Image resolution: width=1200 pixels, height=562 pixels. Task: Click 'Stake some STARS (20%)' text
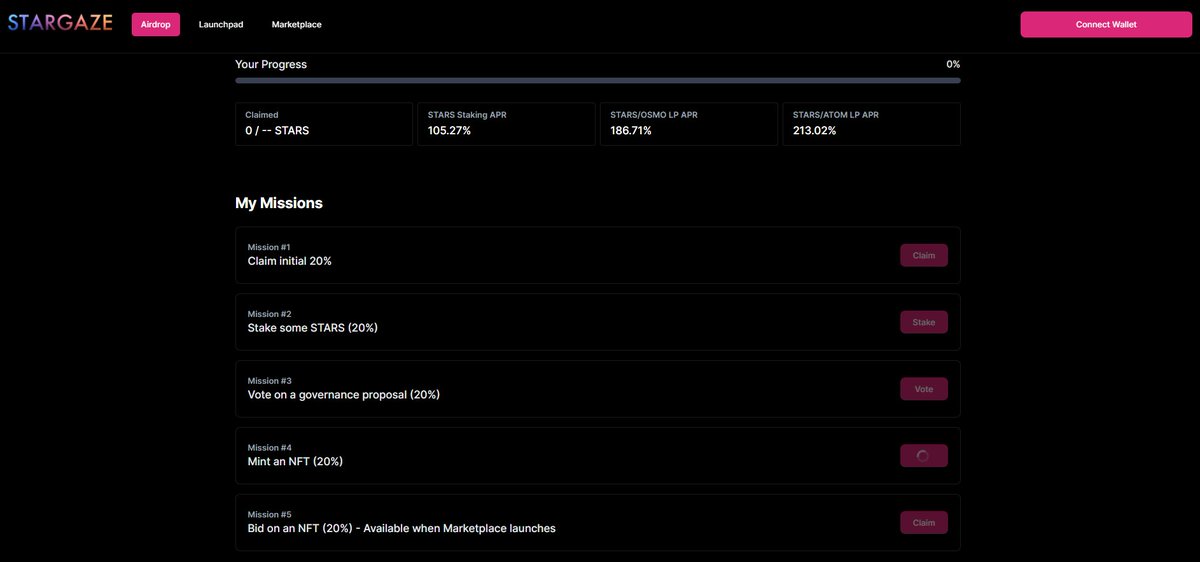[313, 328]
